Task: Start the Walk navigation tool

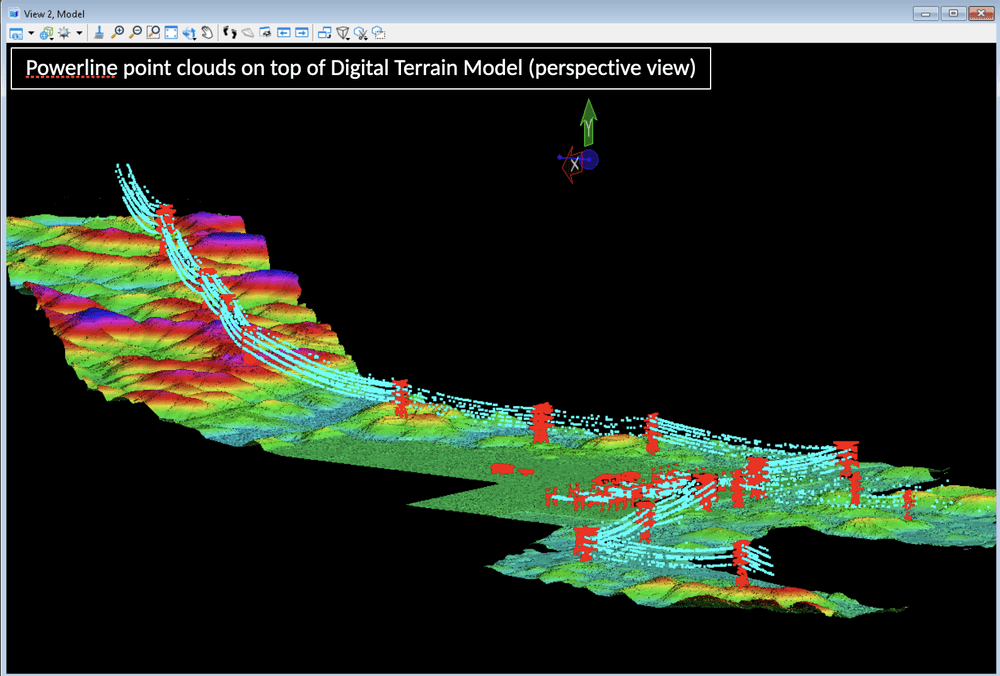Action: click(x=229, y=33)
